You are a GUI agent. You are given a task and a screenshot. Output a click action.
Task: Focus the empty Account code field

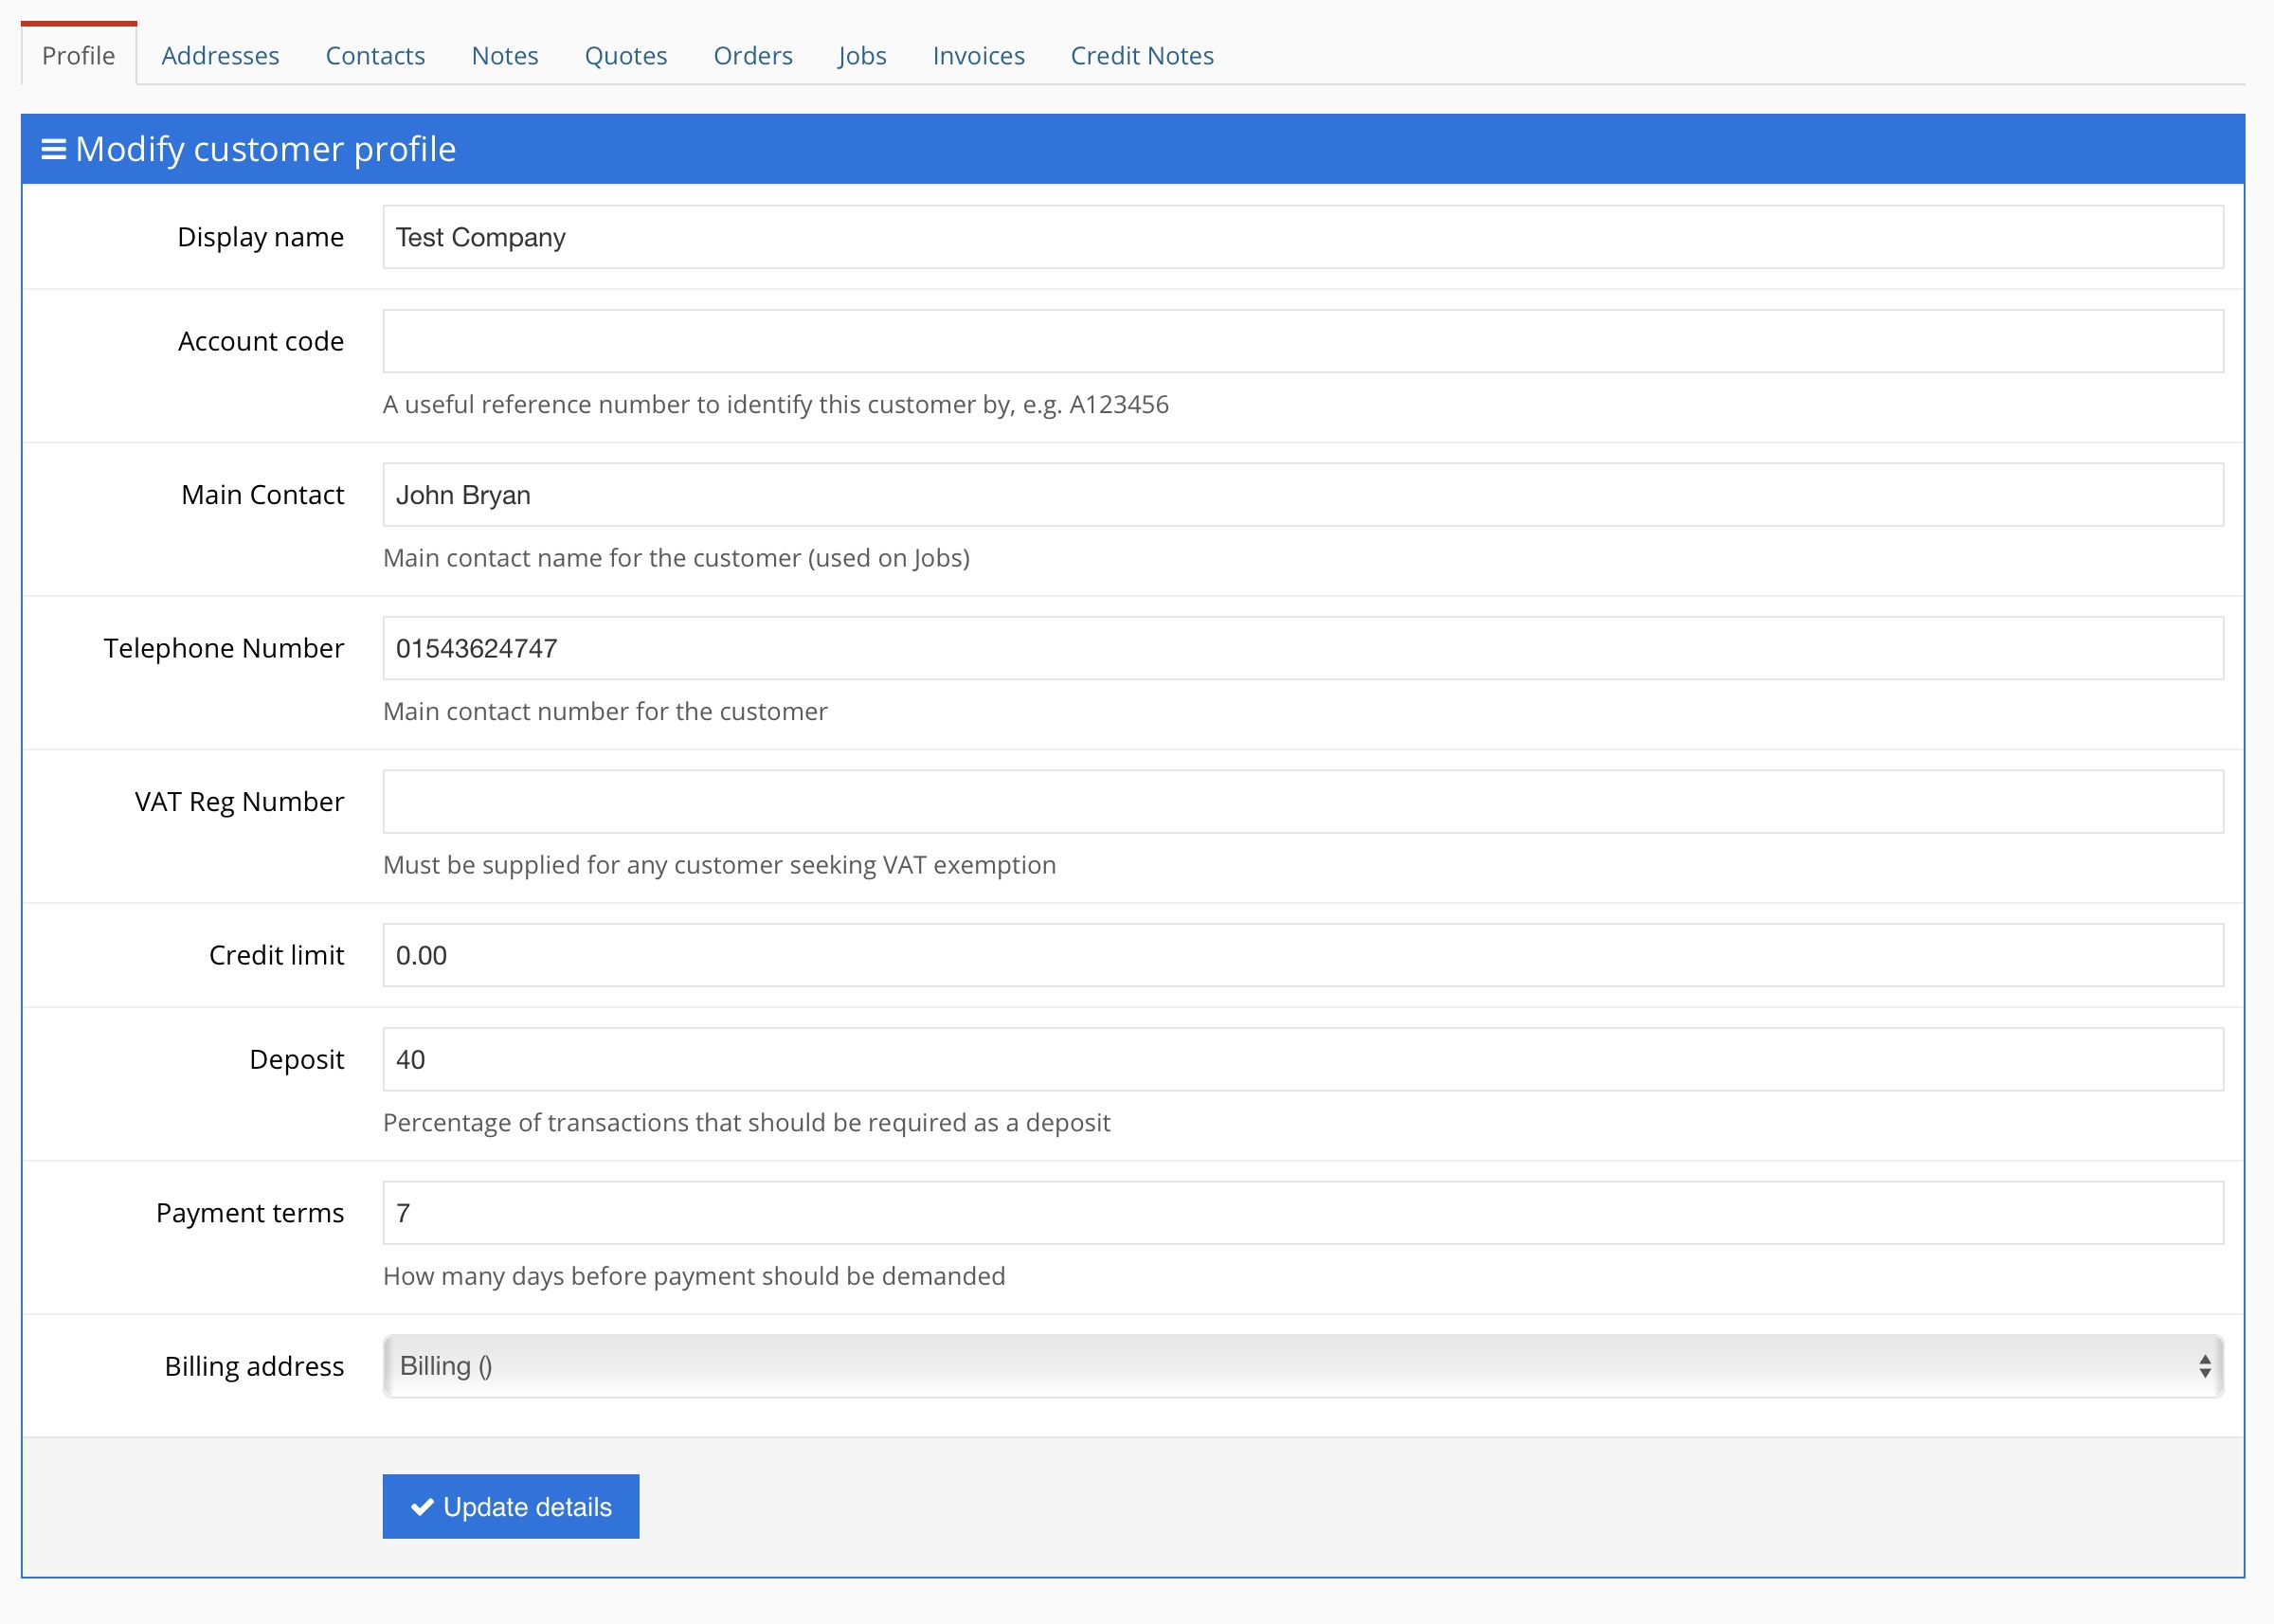(x=1302, y=341)
